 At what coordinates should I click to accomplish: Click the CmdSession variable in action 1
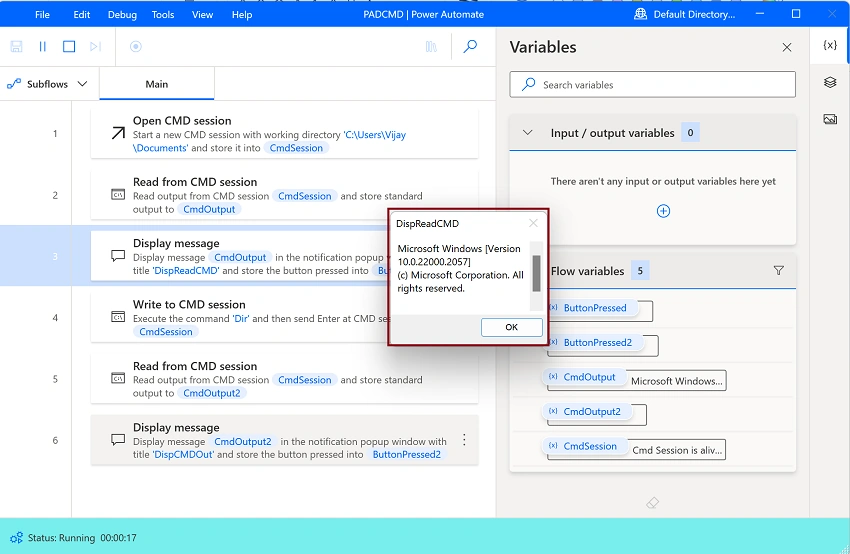[296, 148]
